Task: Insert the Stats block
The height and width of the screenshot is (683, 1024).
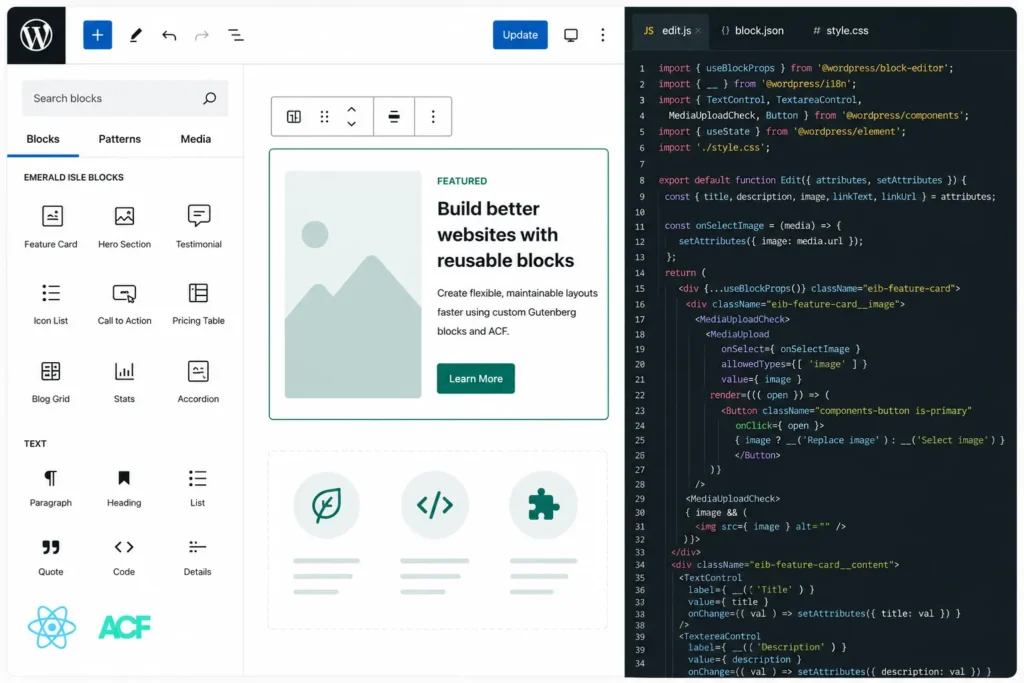Action: tap(124, 382)
